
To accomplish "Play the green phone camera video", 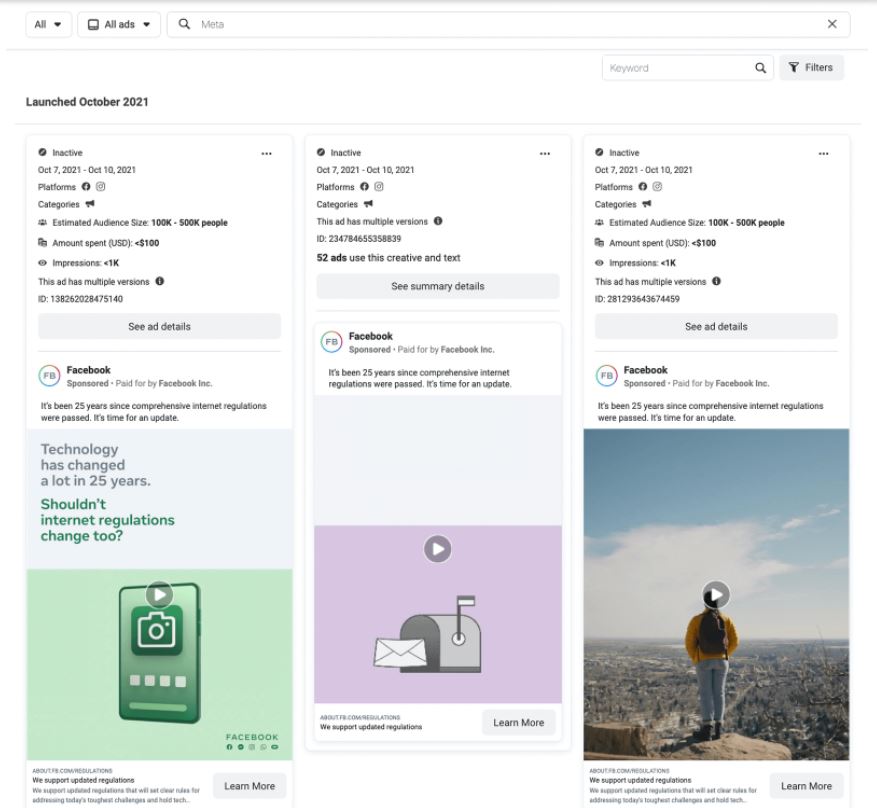I will tap(159, 594).
